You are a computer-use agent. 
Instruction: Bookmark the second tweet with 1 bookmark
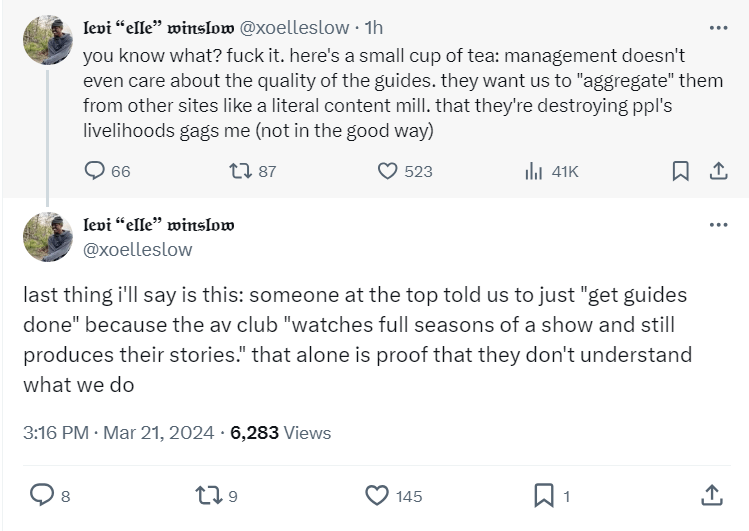tap(544, 494)
